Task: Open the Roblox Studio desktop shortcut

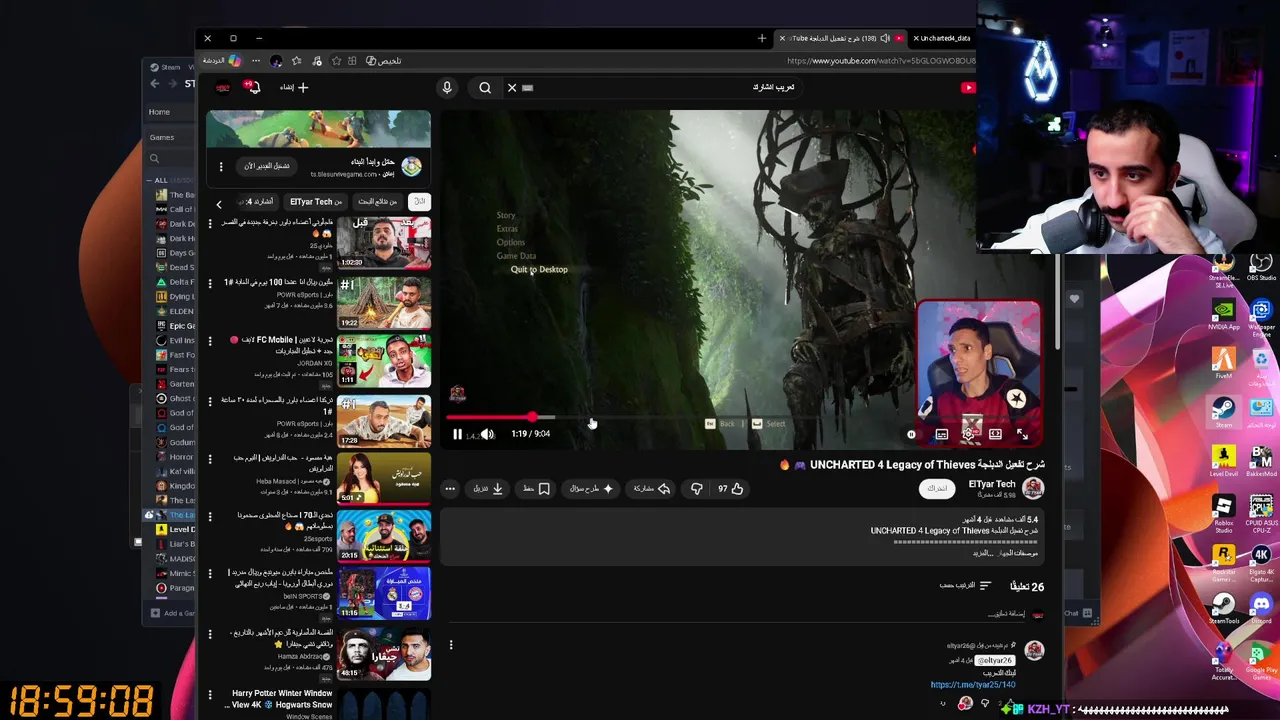Action: click(x=1224, y=513)
